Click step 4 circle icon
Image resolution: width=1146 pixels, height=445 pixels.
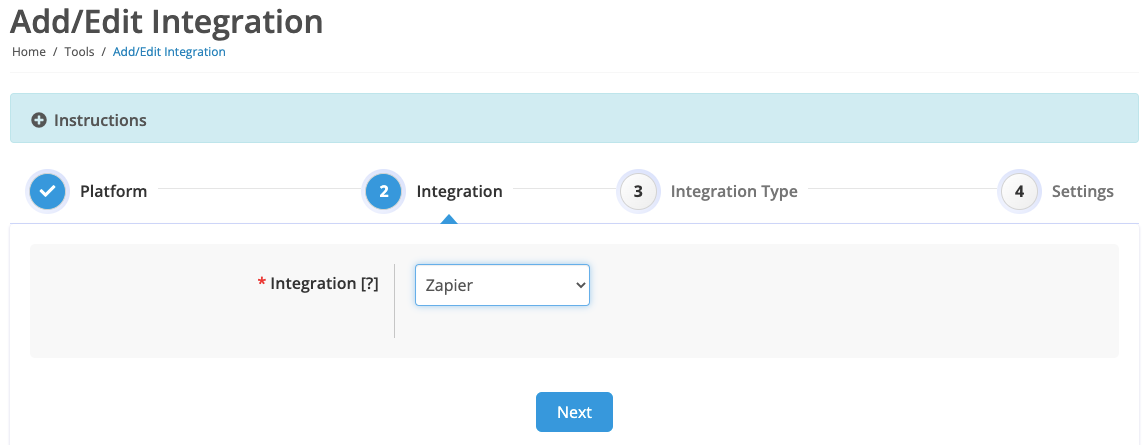click(1020, 191)
